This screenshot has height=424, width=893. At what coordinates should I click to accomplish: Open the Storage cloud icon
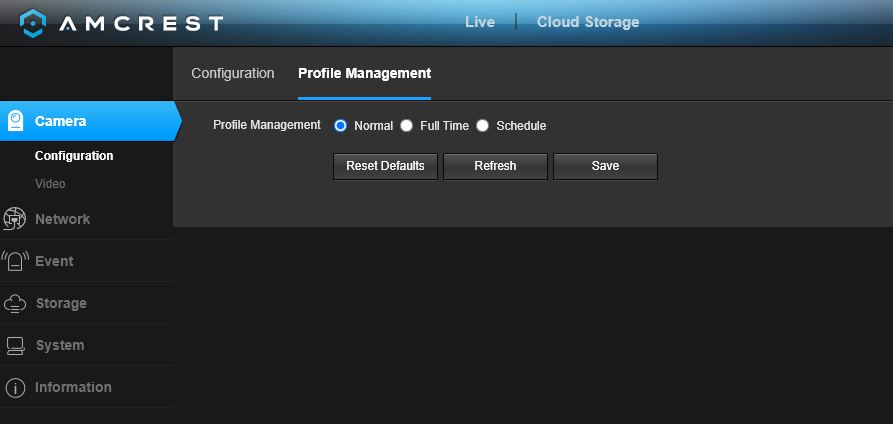15,303
